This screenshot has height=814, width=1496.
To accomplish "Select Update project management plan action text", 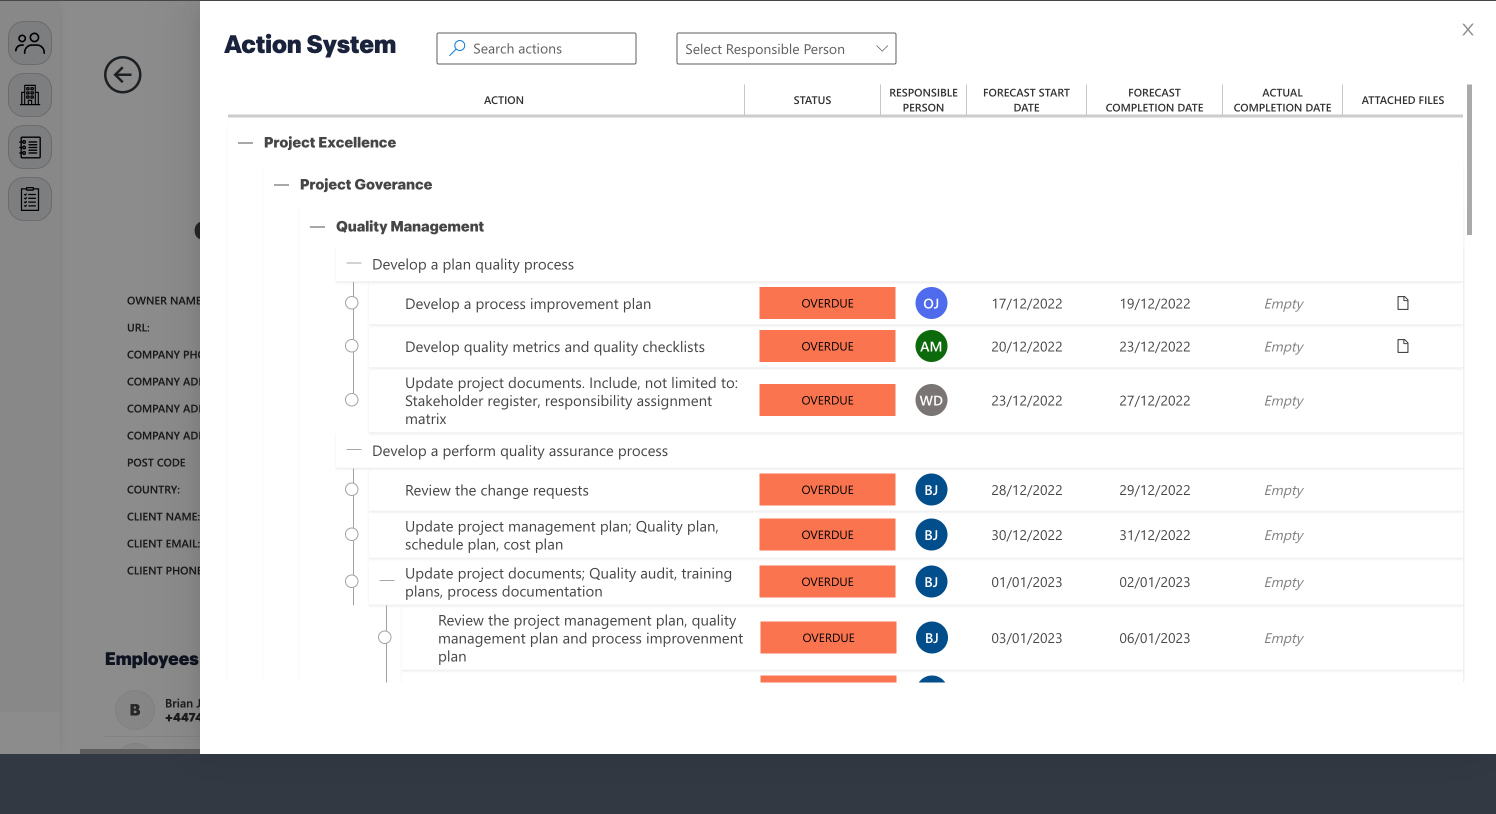I will [x=561, y=535].
